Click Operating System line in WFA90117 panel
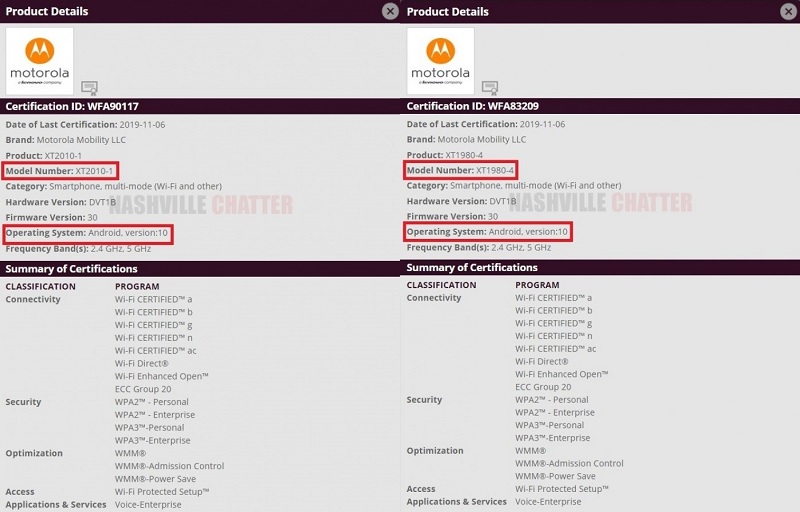This screenshot has height=512, width=800. [x=87, y=233]
